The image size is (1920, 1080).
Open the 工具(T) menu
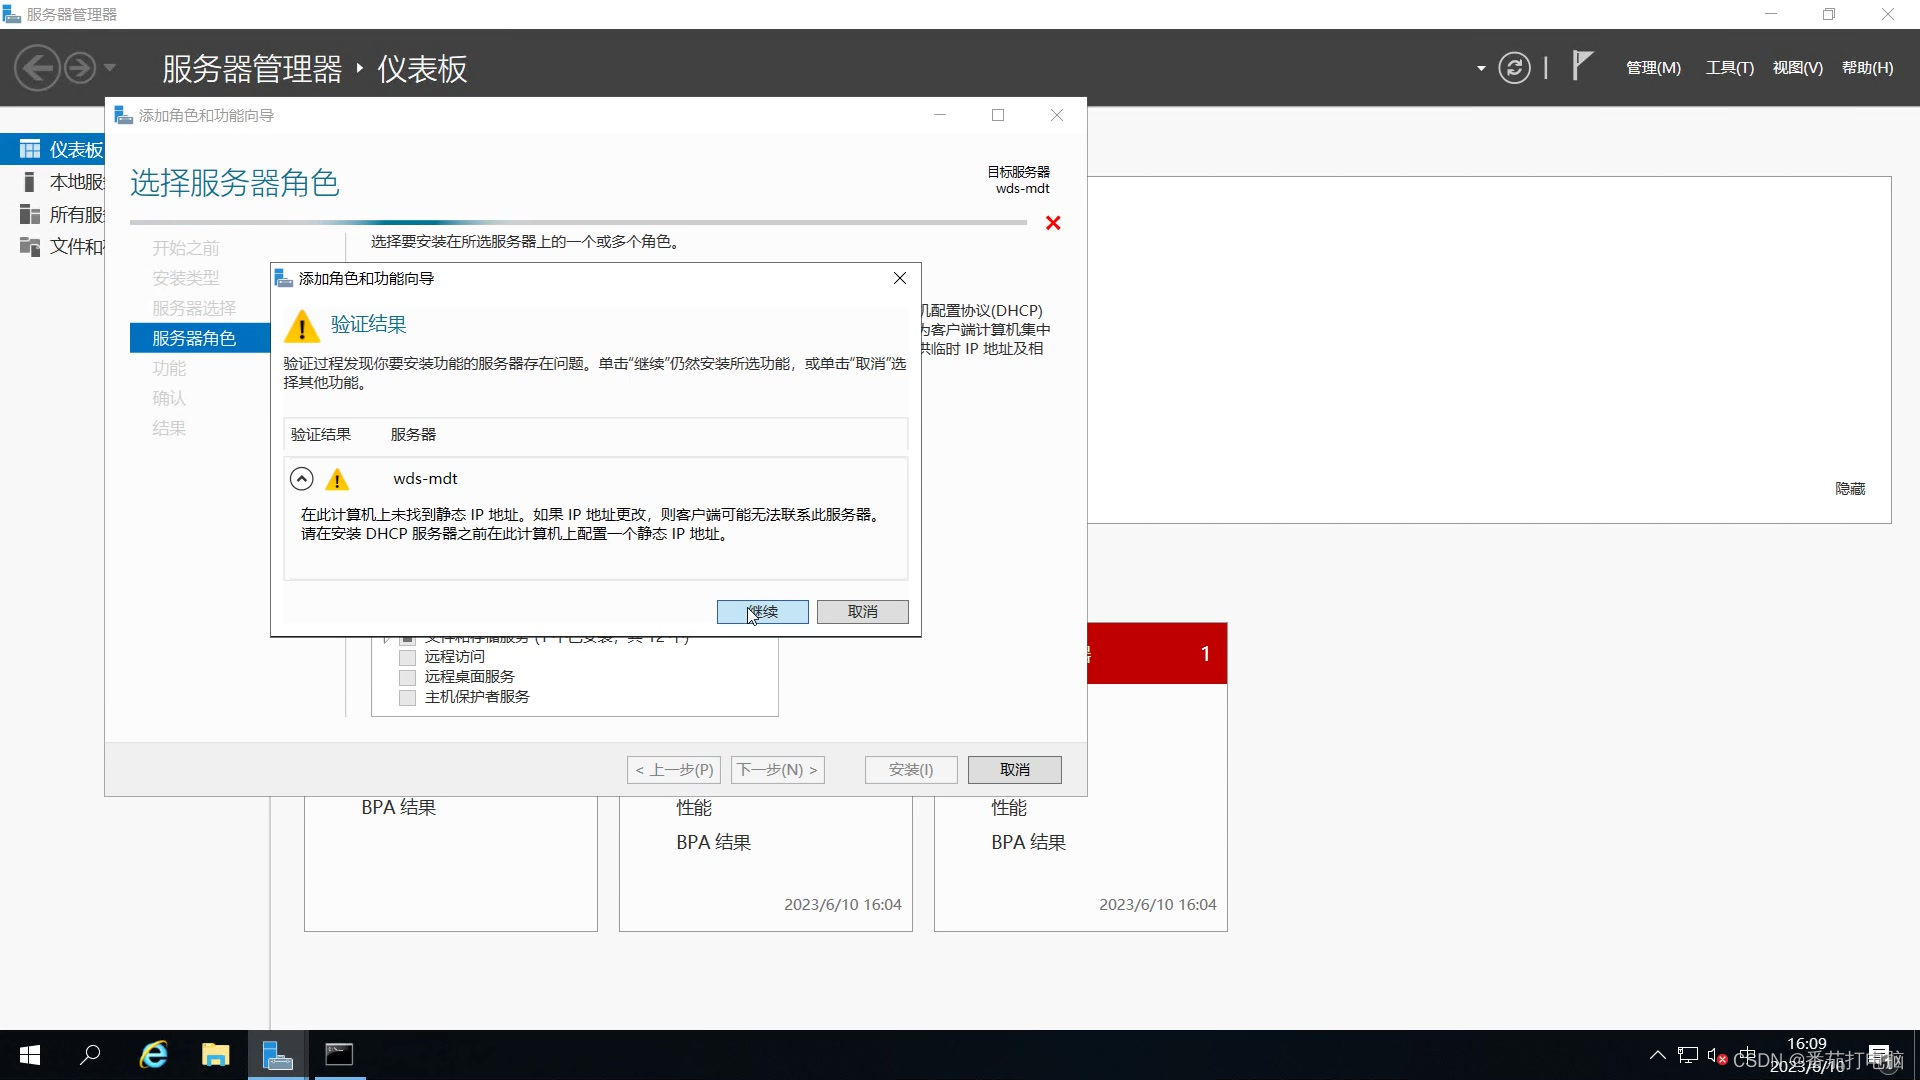pos(1729,68)
